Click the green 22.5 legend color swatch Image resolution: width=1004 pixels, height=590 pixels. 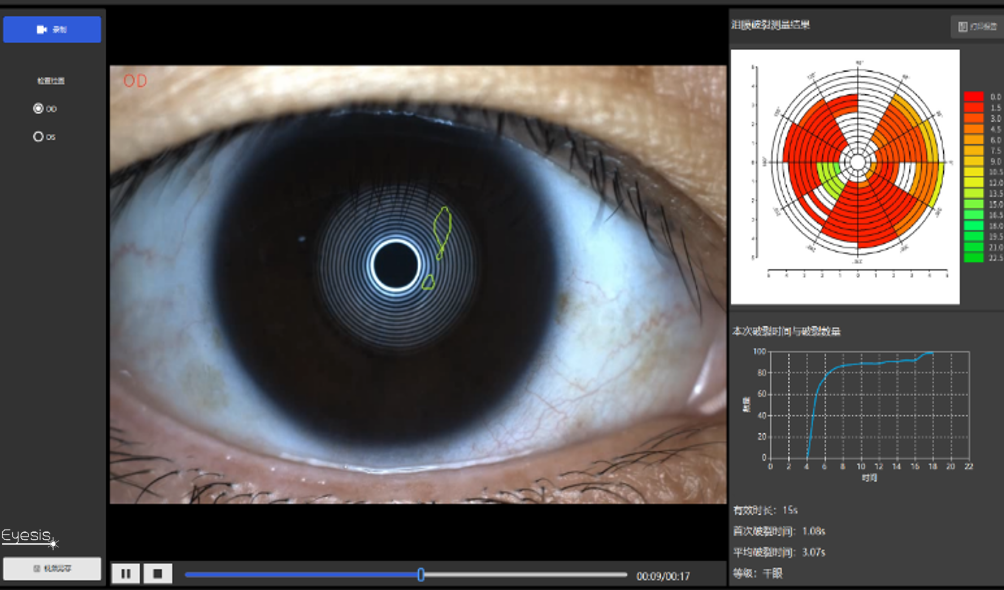click(974, 258)
